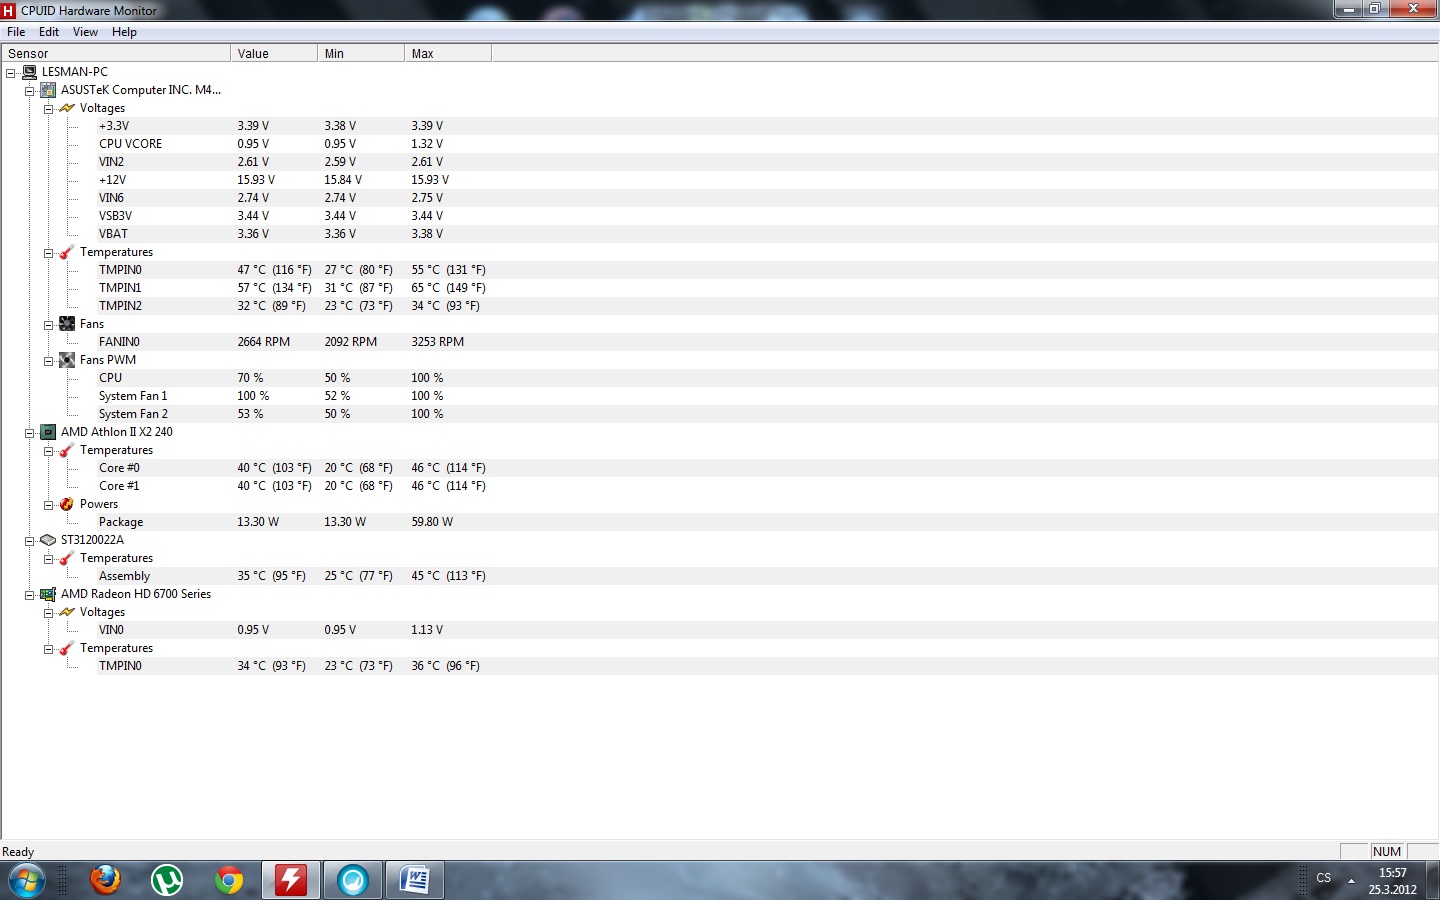Screen dimensions: 1440x900
Task: Click the CS language indicator in tray
Action: click(x=1324, y=878)
